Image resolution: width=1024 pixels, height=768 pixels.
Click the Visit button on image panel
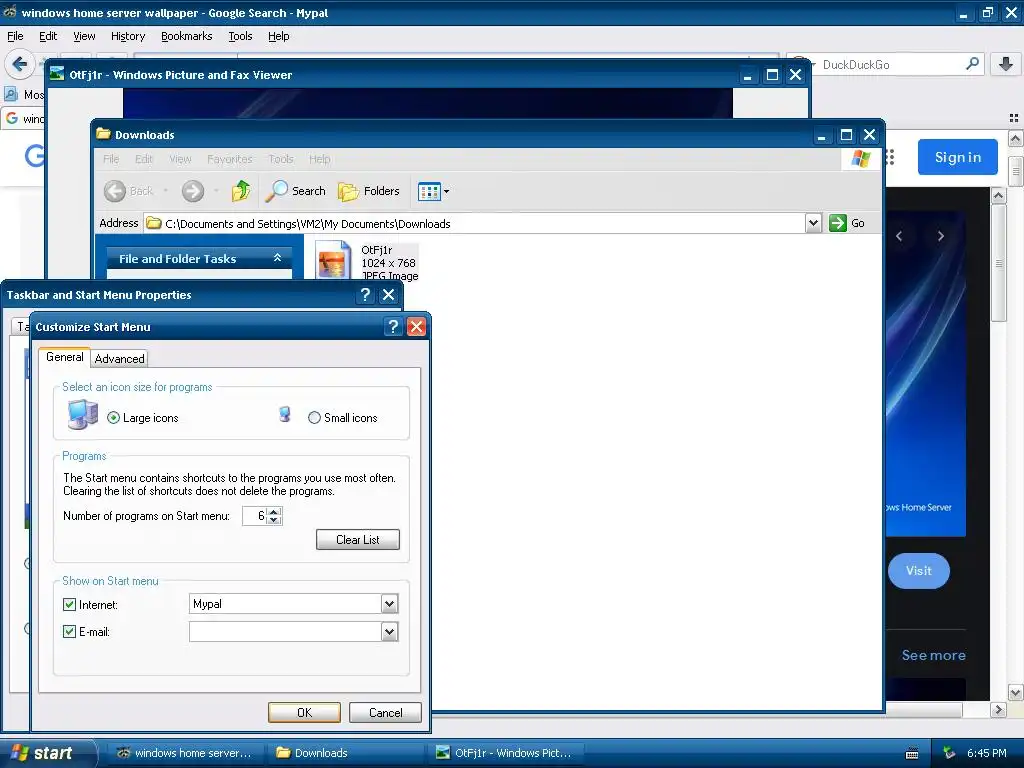(919, 571)
